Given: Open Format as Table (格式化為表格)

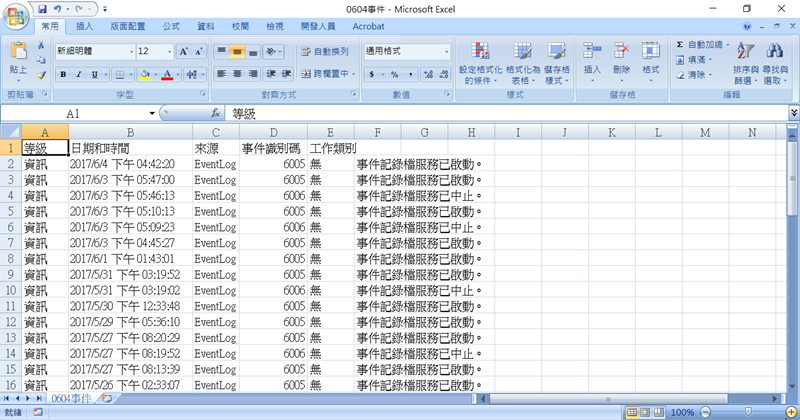Looking at the screenshot, I should tap(522, 63).
